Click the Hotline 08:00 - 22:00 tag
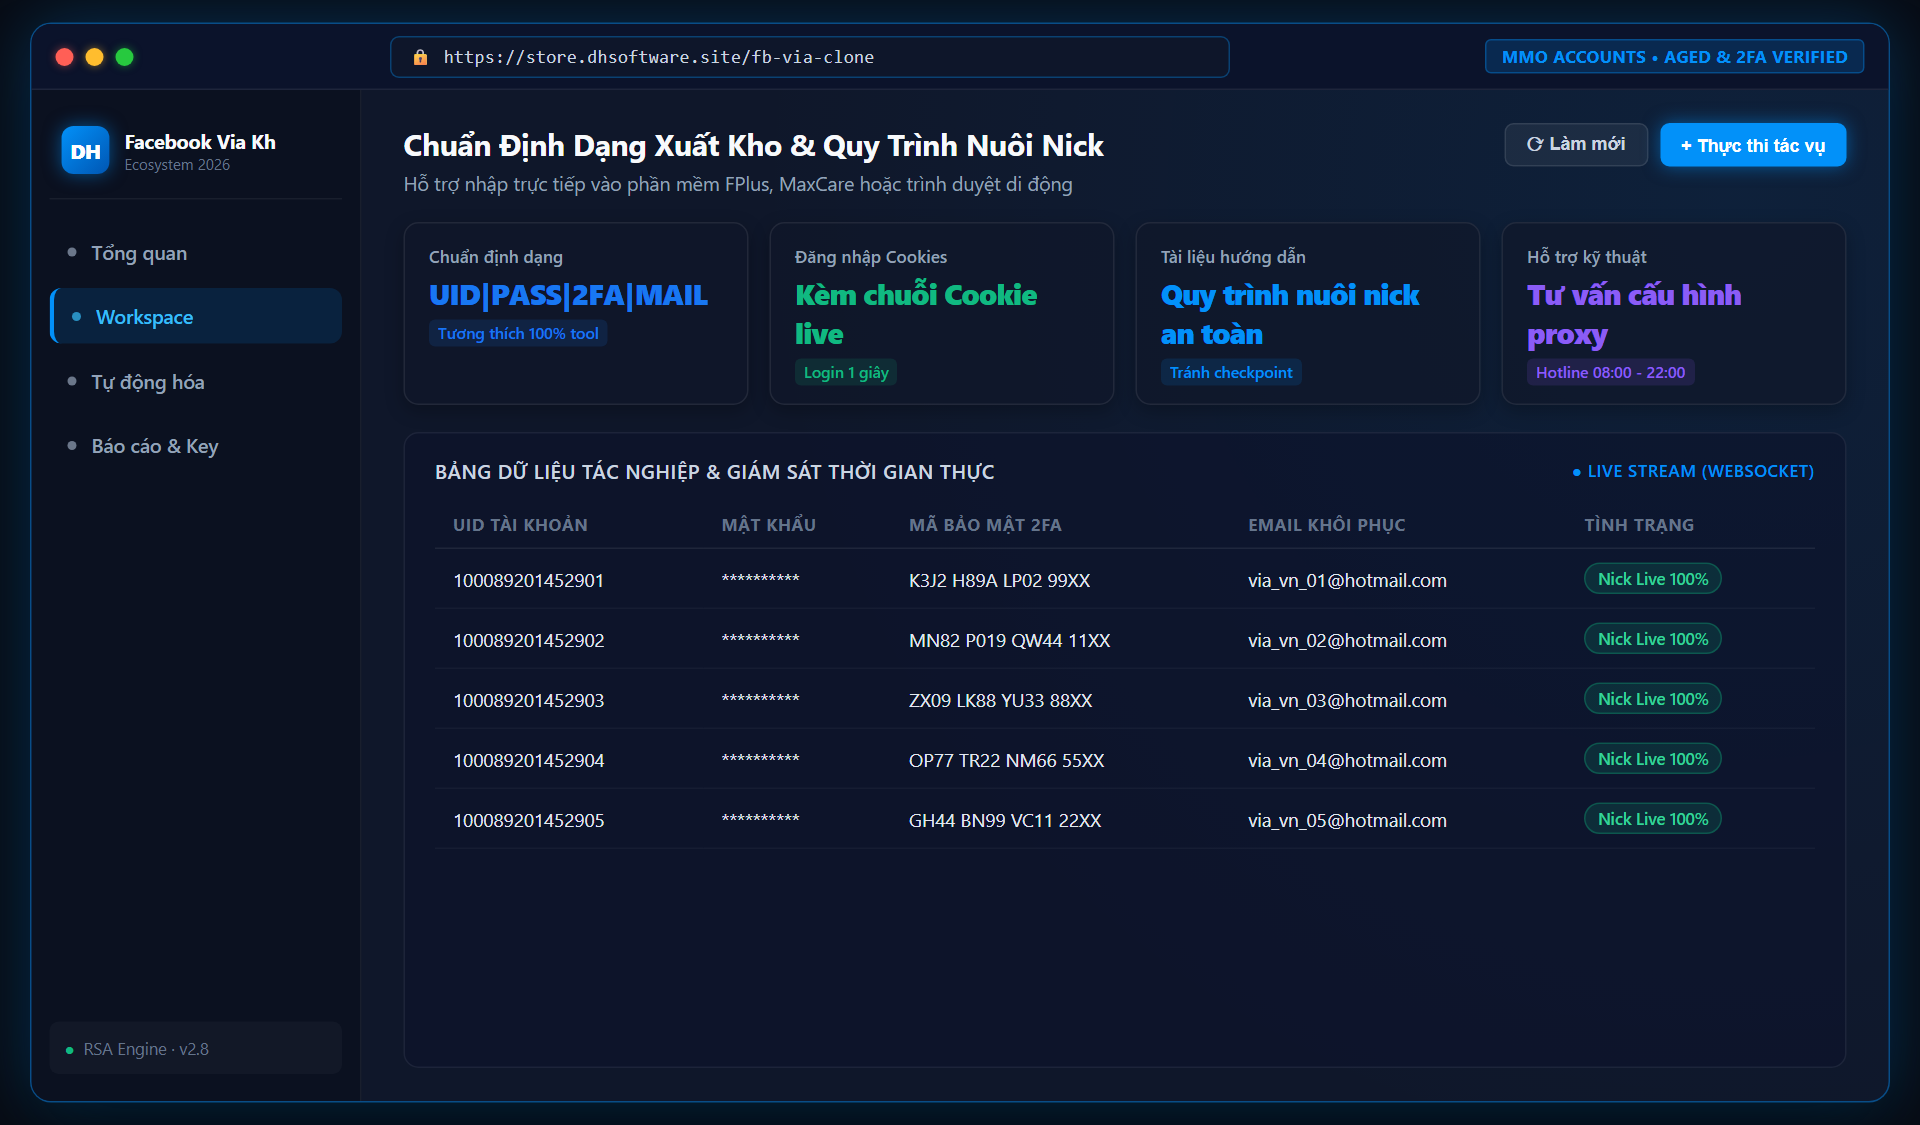Screen dimensions: 1920x1125 click(1610, 373)
